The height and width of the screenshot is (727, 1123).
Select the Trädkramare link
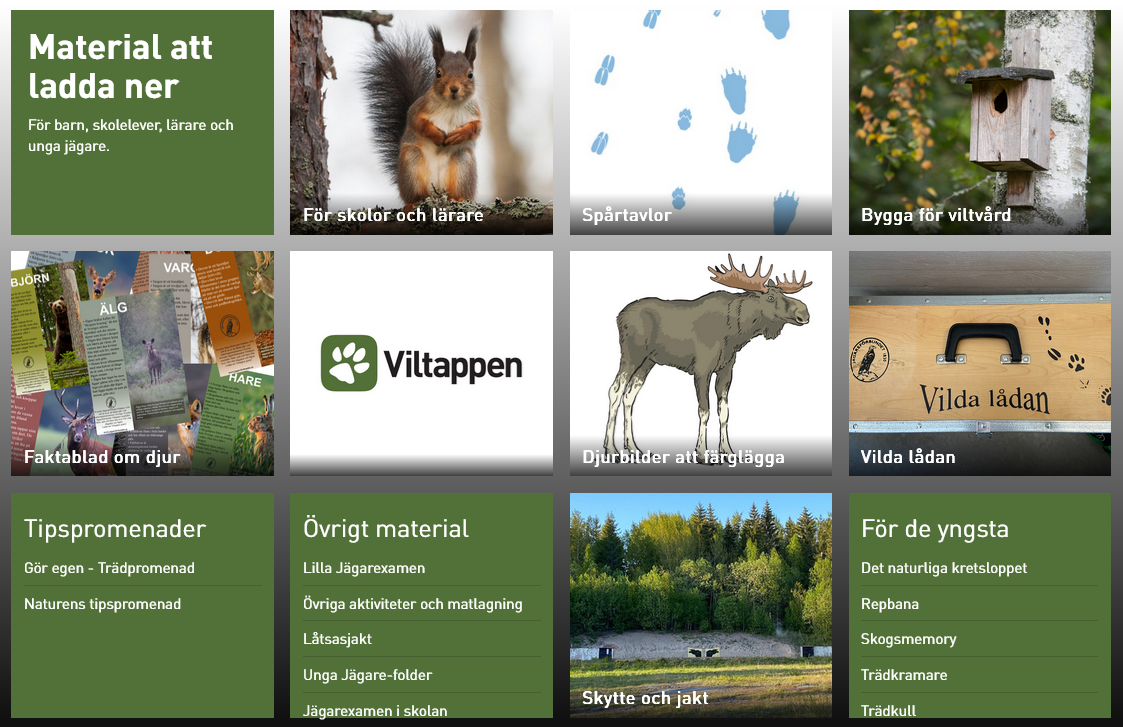(904, 675)
